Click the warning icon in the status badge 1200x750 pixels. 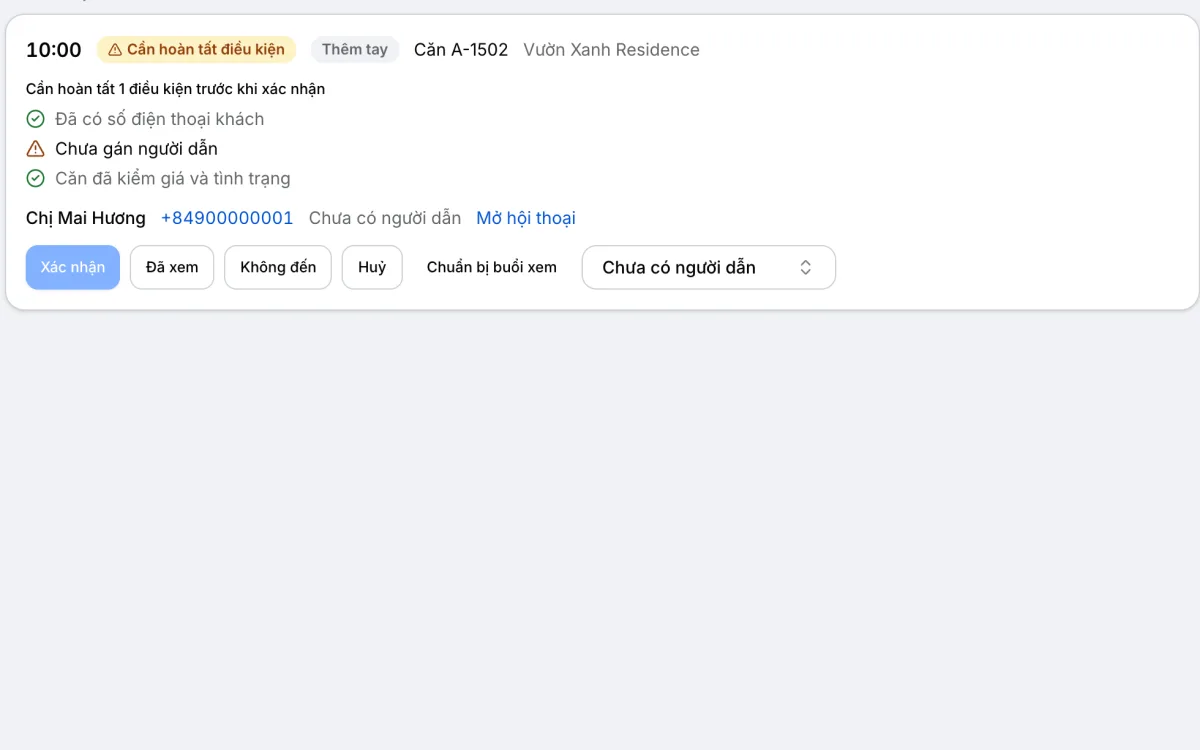point(115,50)
